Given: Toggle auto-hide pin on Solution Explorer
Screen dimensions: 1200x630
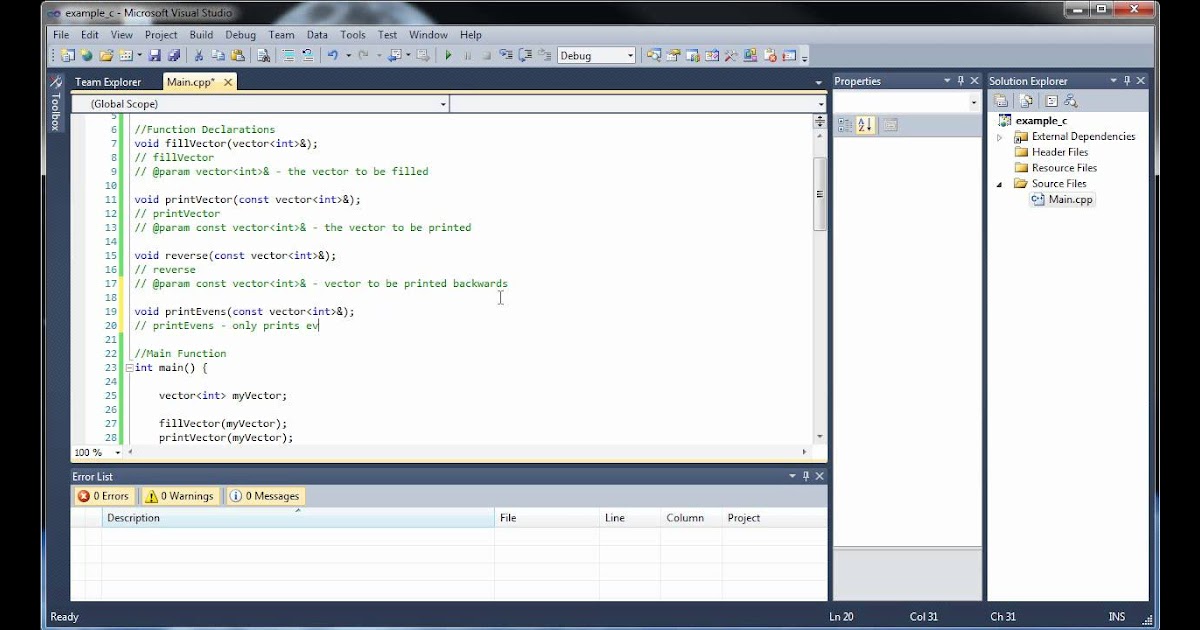Looking at the screenshot, I should (1127, 81).
